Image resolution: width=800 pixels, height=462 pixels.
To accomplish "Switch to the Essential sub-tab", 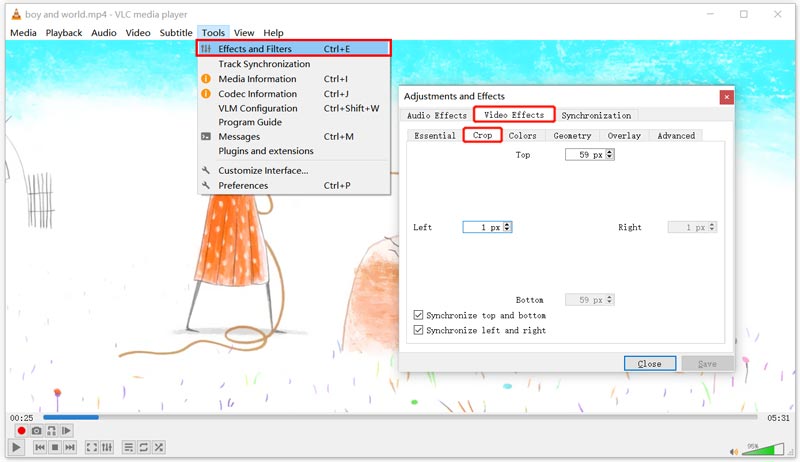I will coord(435,136).
